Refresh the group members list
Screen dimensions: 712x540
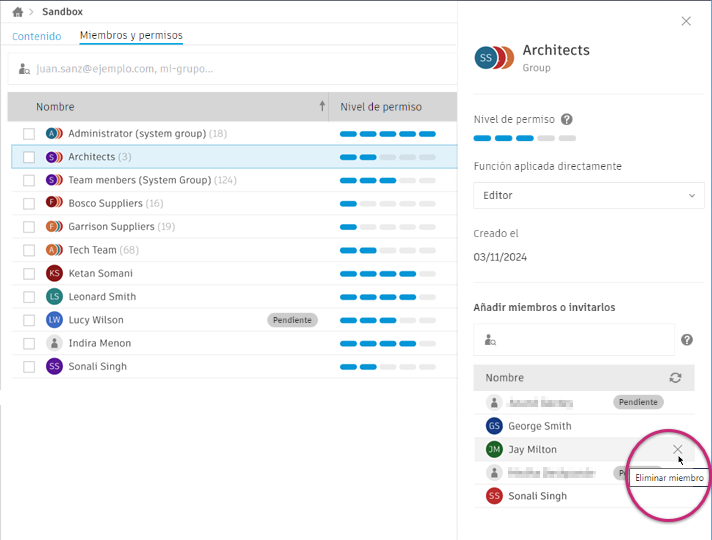click(675, 378)
